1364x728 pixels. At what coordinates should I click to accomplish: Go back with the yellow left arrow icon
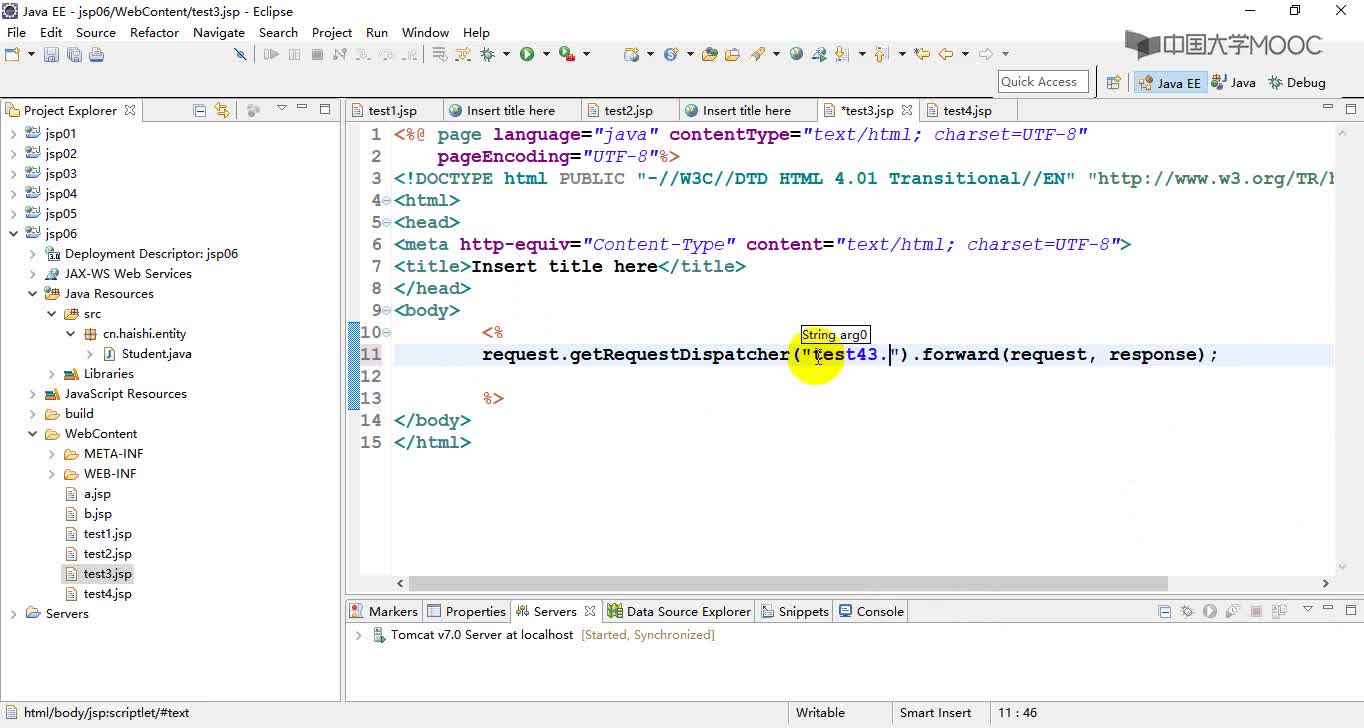tap(945, 54)
